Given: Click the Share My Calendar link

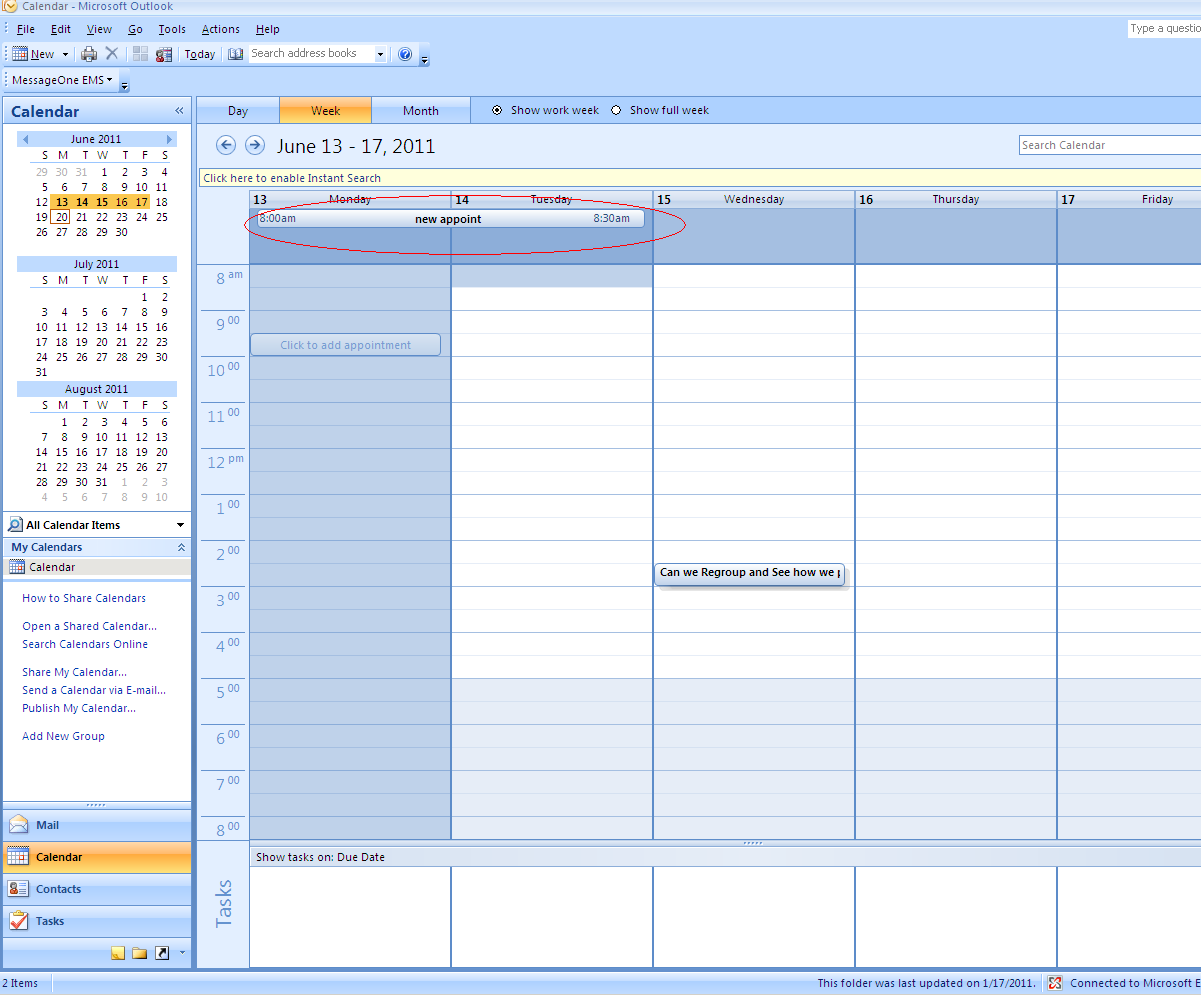Looking at the screenshot, I should pos(75,672).
